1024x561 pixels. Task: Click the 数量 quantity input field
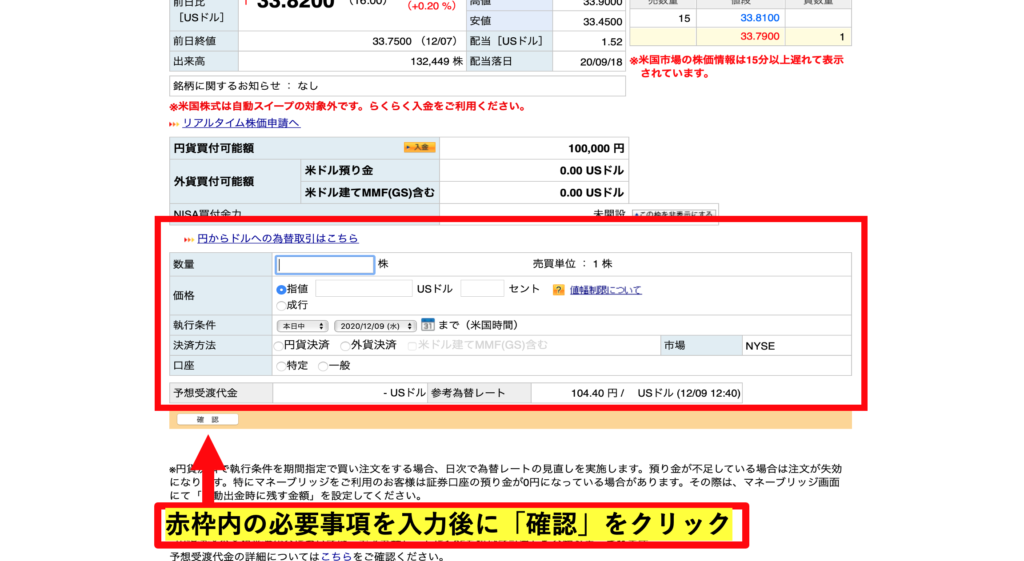(x=325, y=264)
